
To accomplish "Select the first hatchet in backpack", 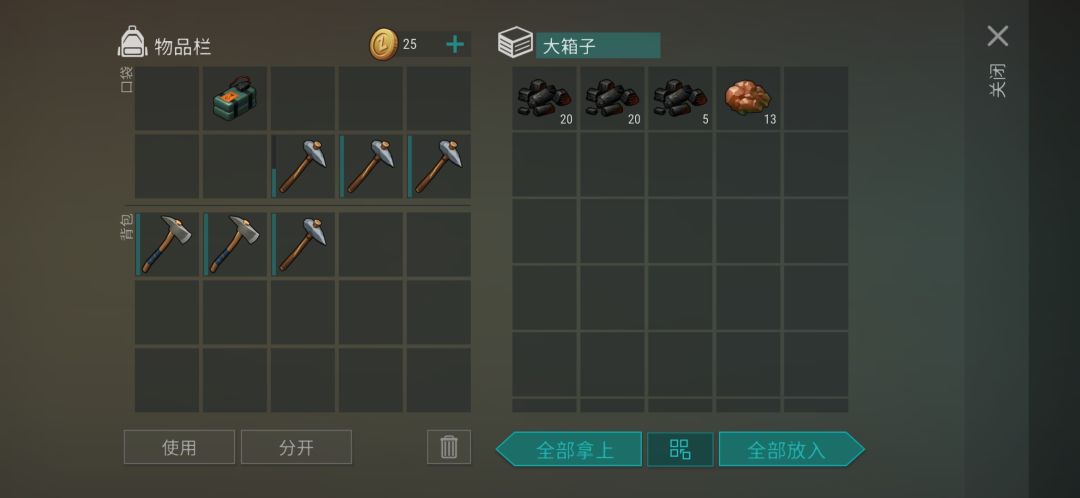I will [x=167, y=245].
